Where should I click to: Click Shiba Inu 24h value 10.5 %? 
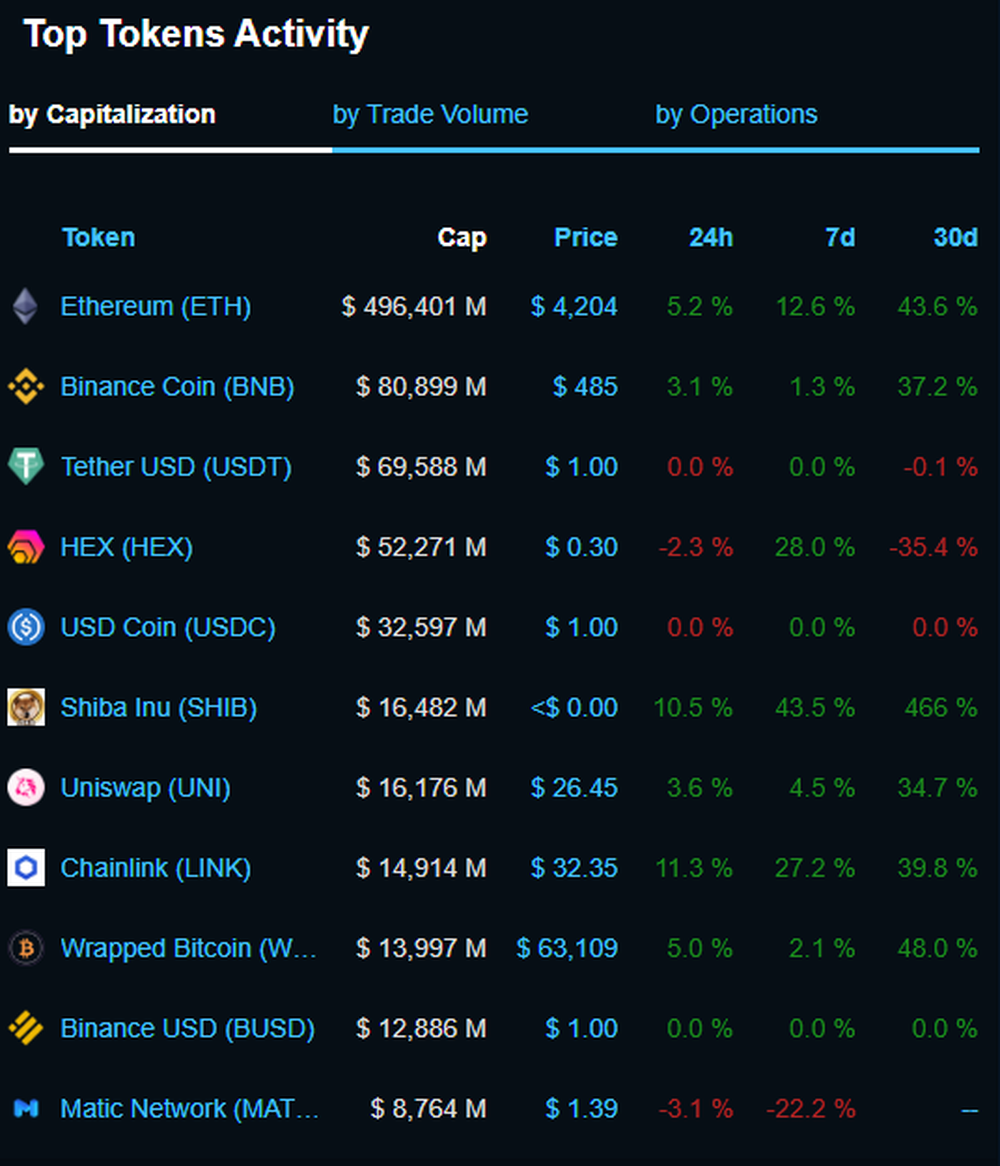pos(693,708)
